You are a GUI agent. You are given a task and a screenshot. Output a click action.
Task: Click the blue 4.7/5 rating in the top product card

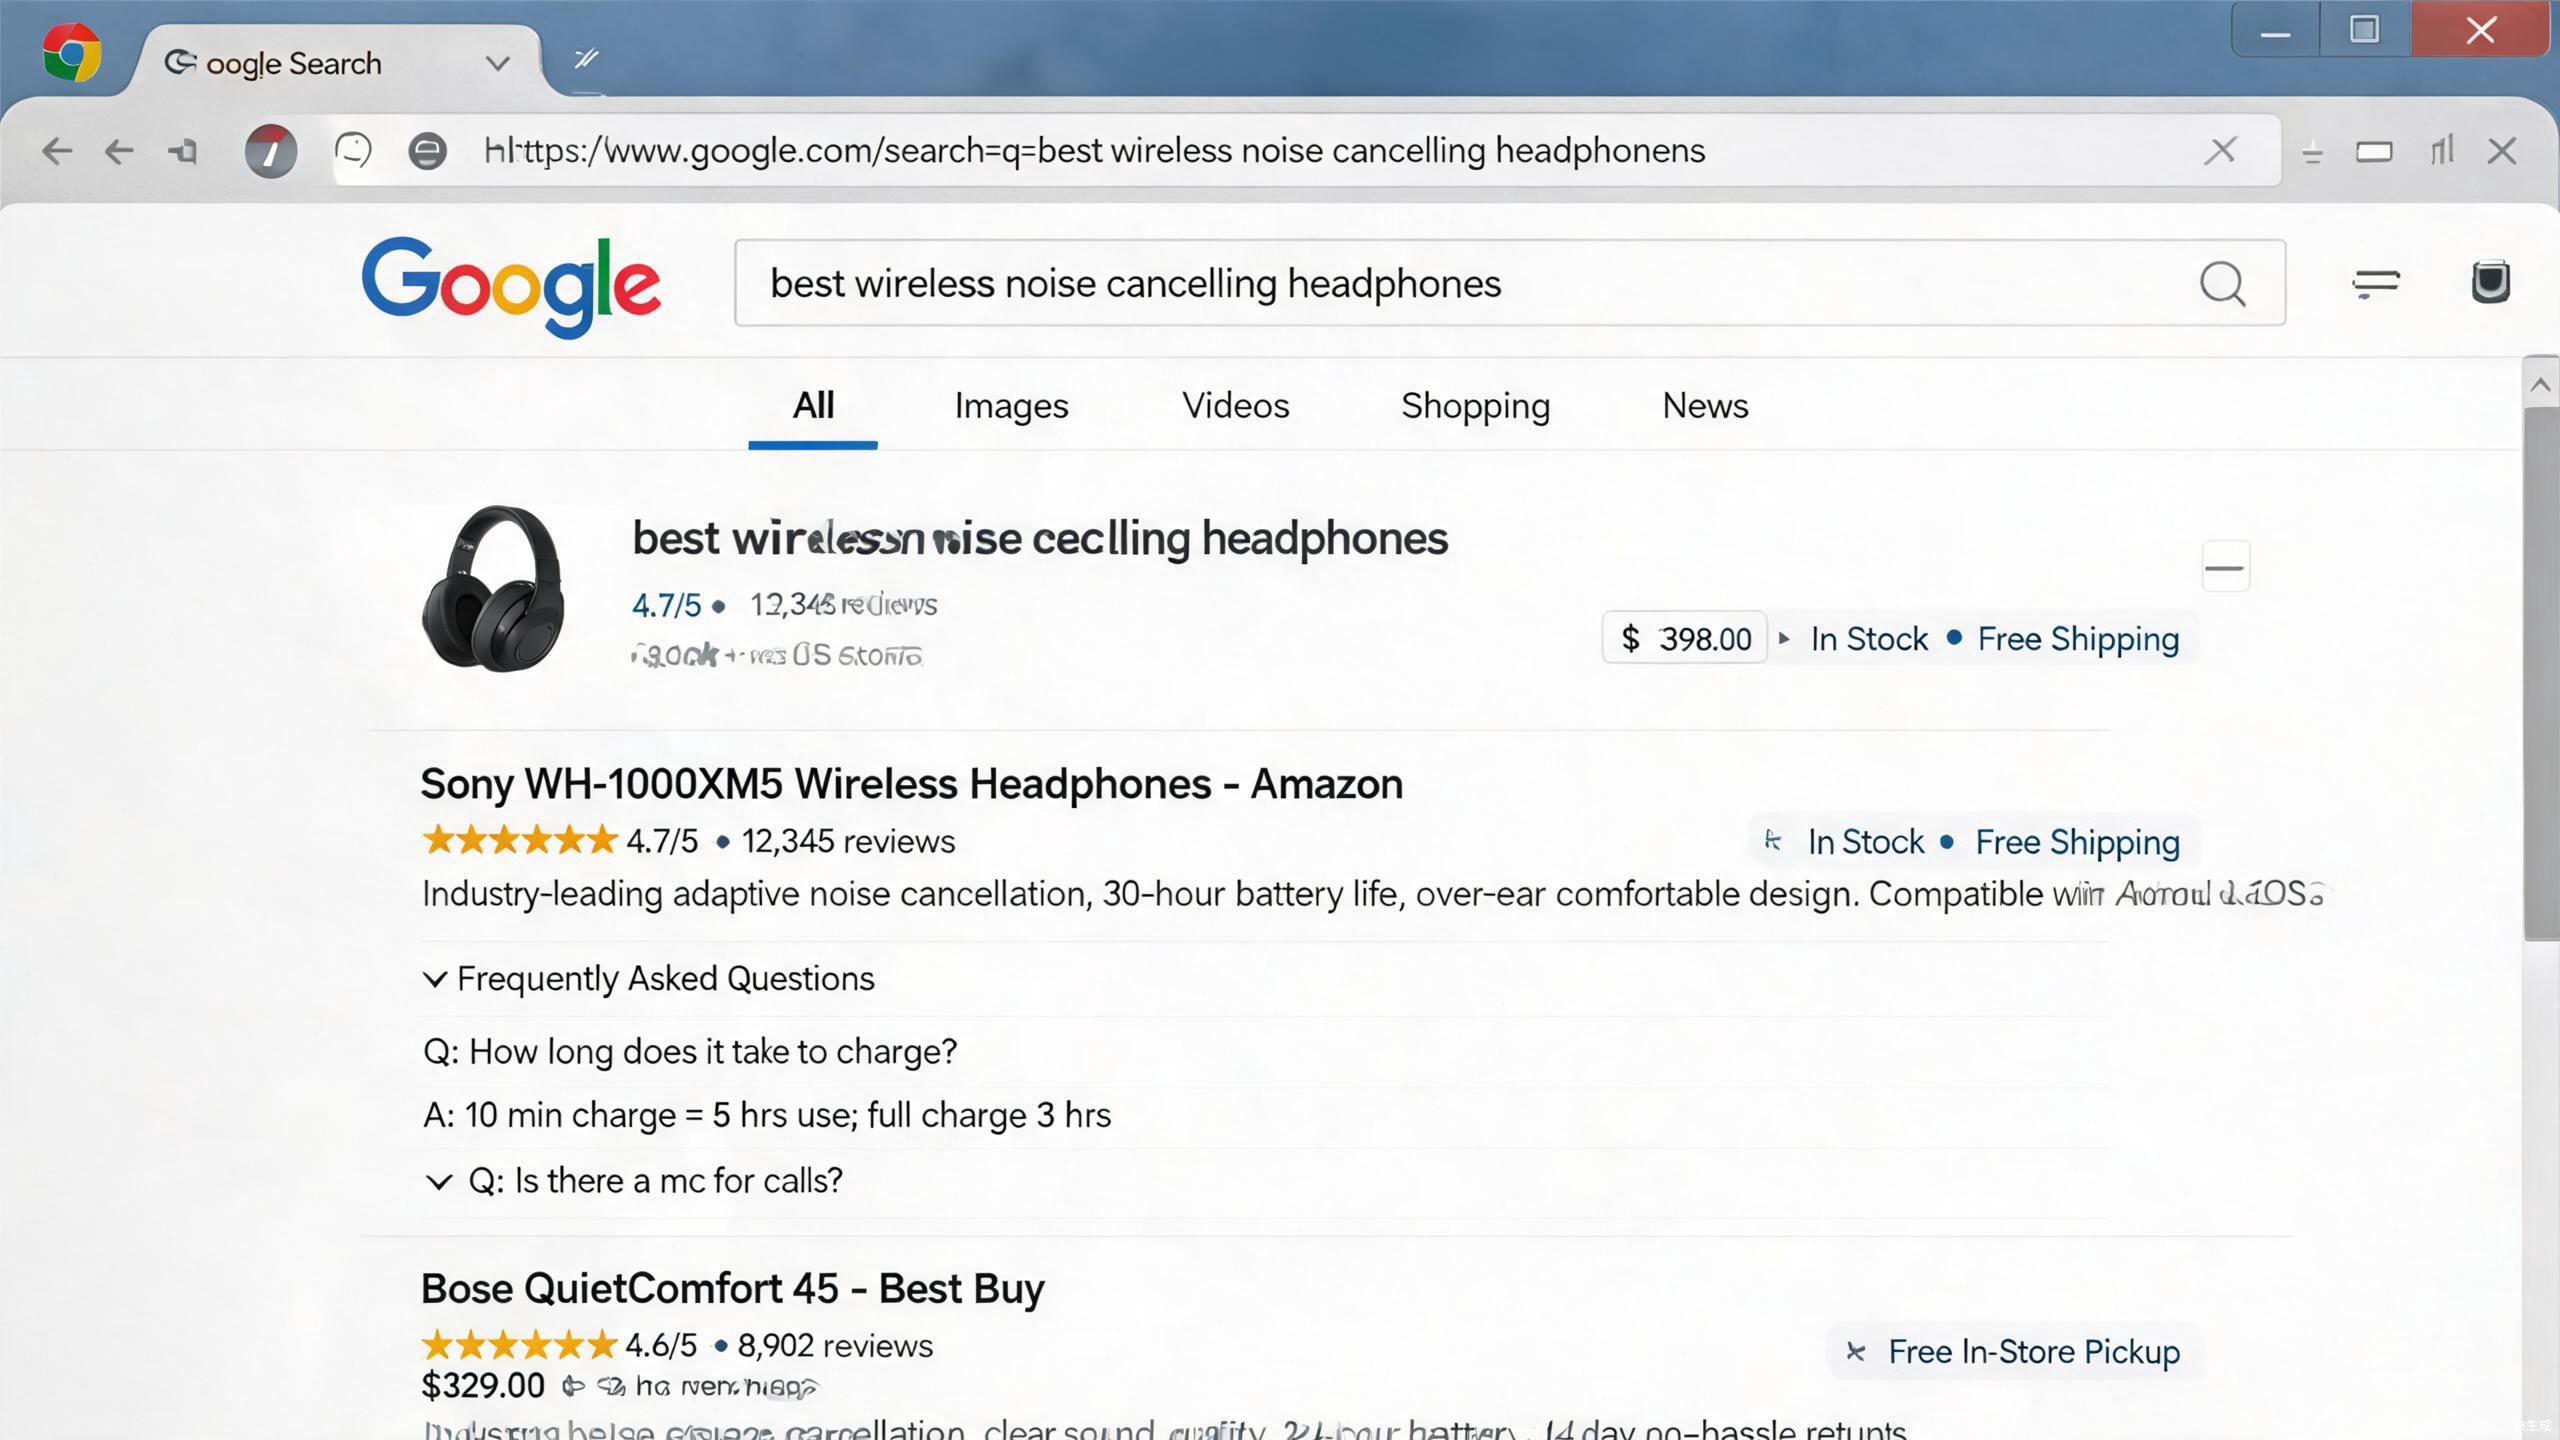pos(666,605)
